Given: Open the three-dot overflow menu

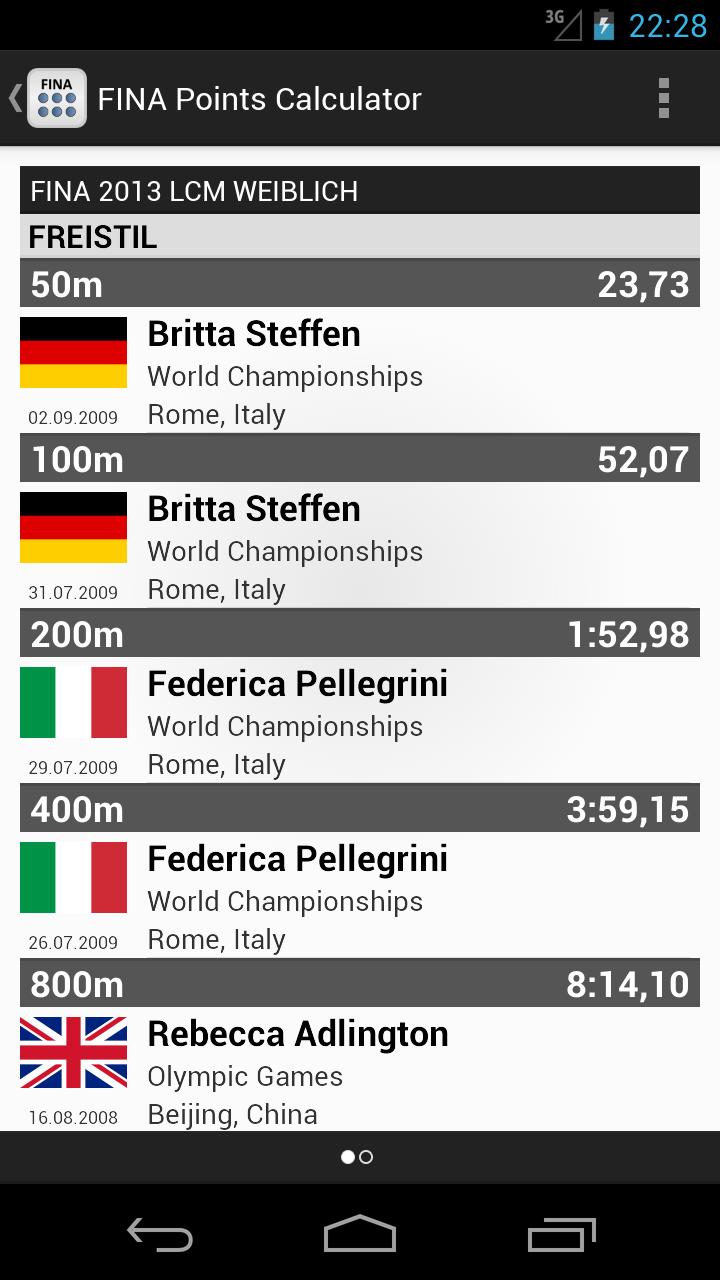Looking at the screenshot, I should coord(663,98).
